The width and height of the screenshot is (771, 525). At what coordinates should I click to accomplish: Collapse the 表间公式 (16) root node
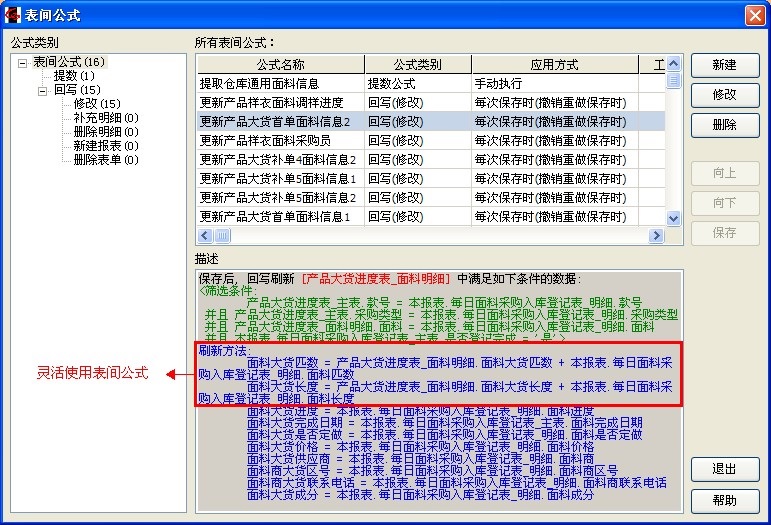click(x=23, y=62)
